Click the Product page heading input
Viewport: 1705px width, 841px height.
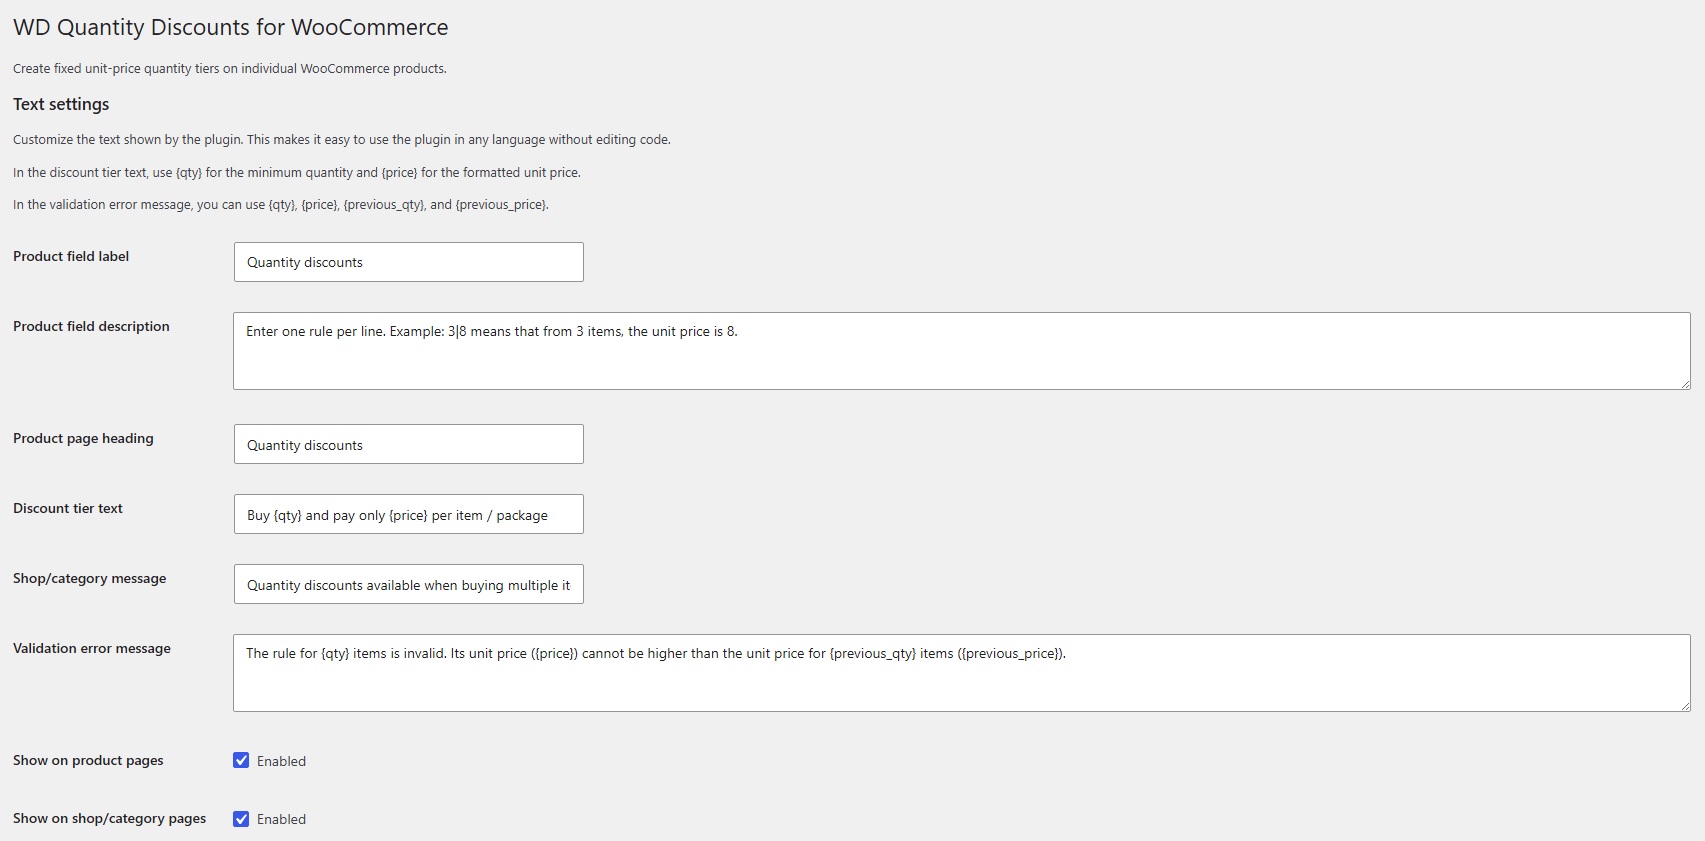tap(409, 444)
